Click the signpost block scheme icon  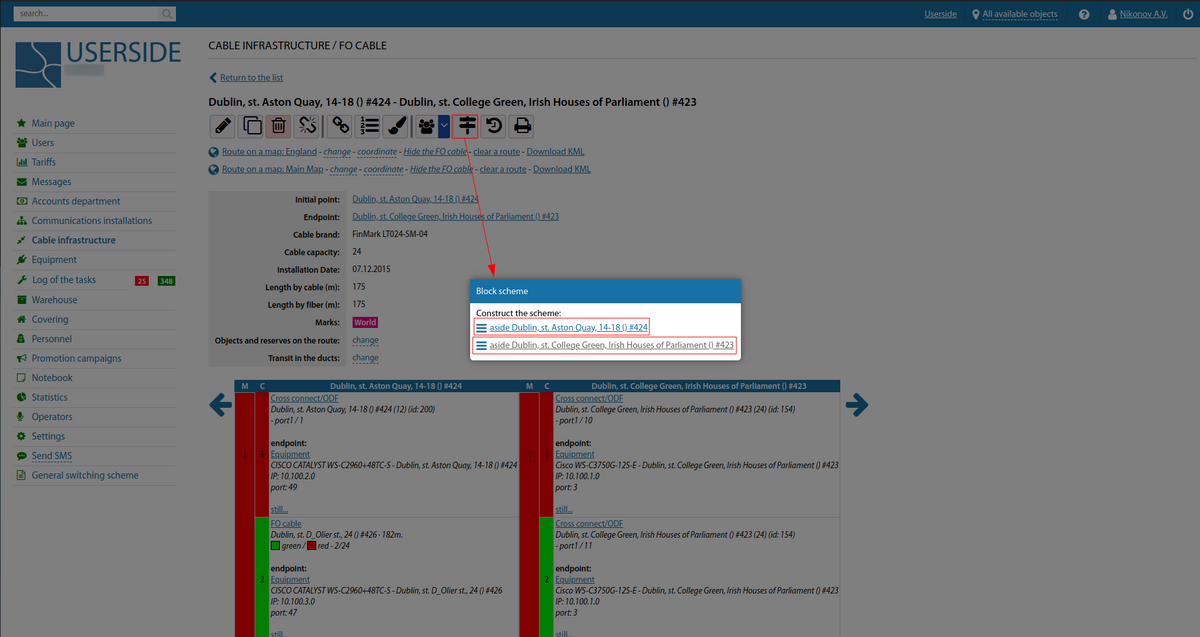pyautogui.click(x=466, y=126)
